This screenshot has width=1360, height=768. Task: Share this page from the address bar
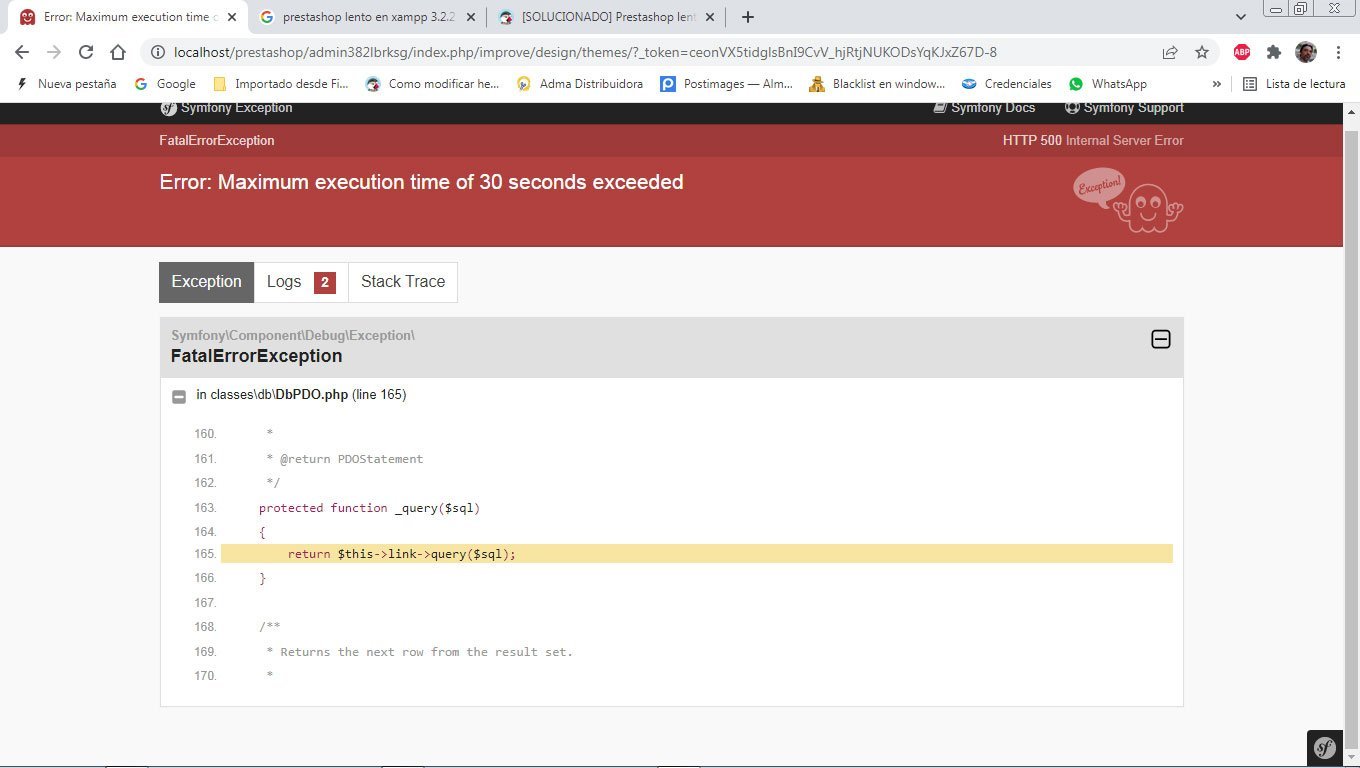(1170, 52)
